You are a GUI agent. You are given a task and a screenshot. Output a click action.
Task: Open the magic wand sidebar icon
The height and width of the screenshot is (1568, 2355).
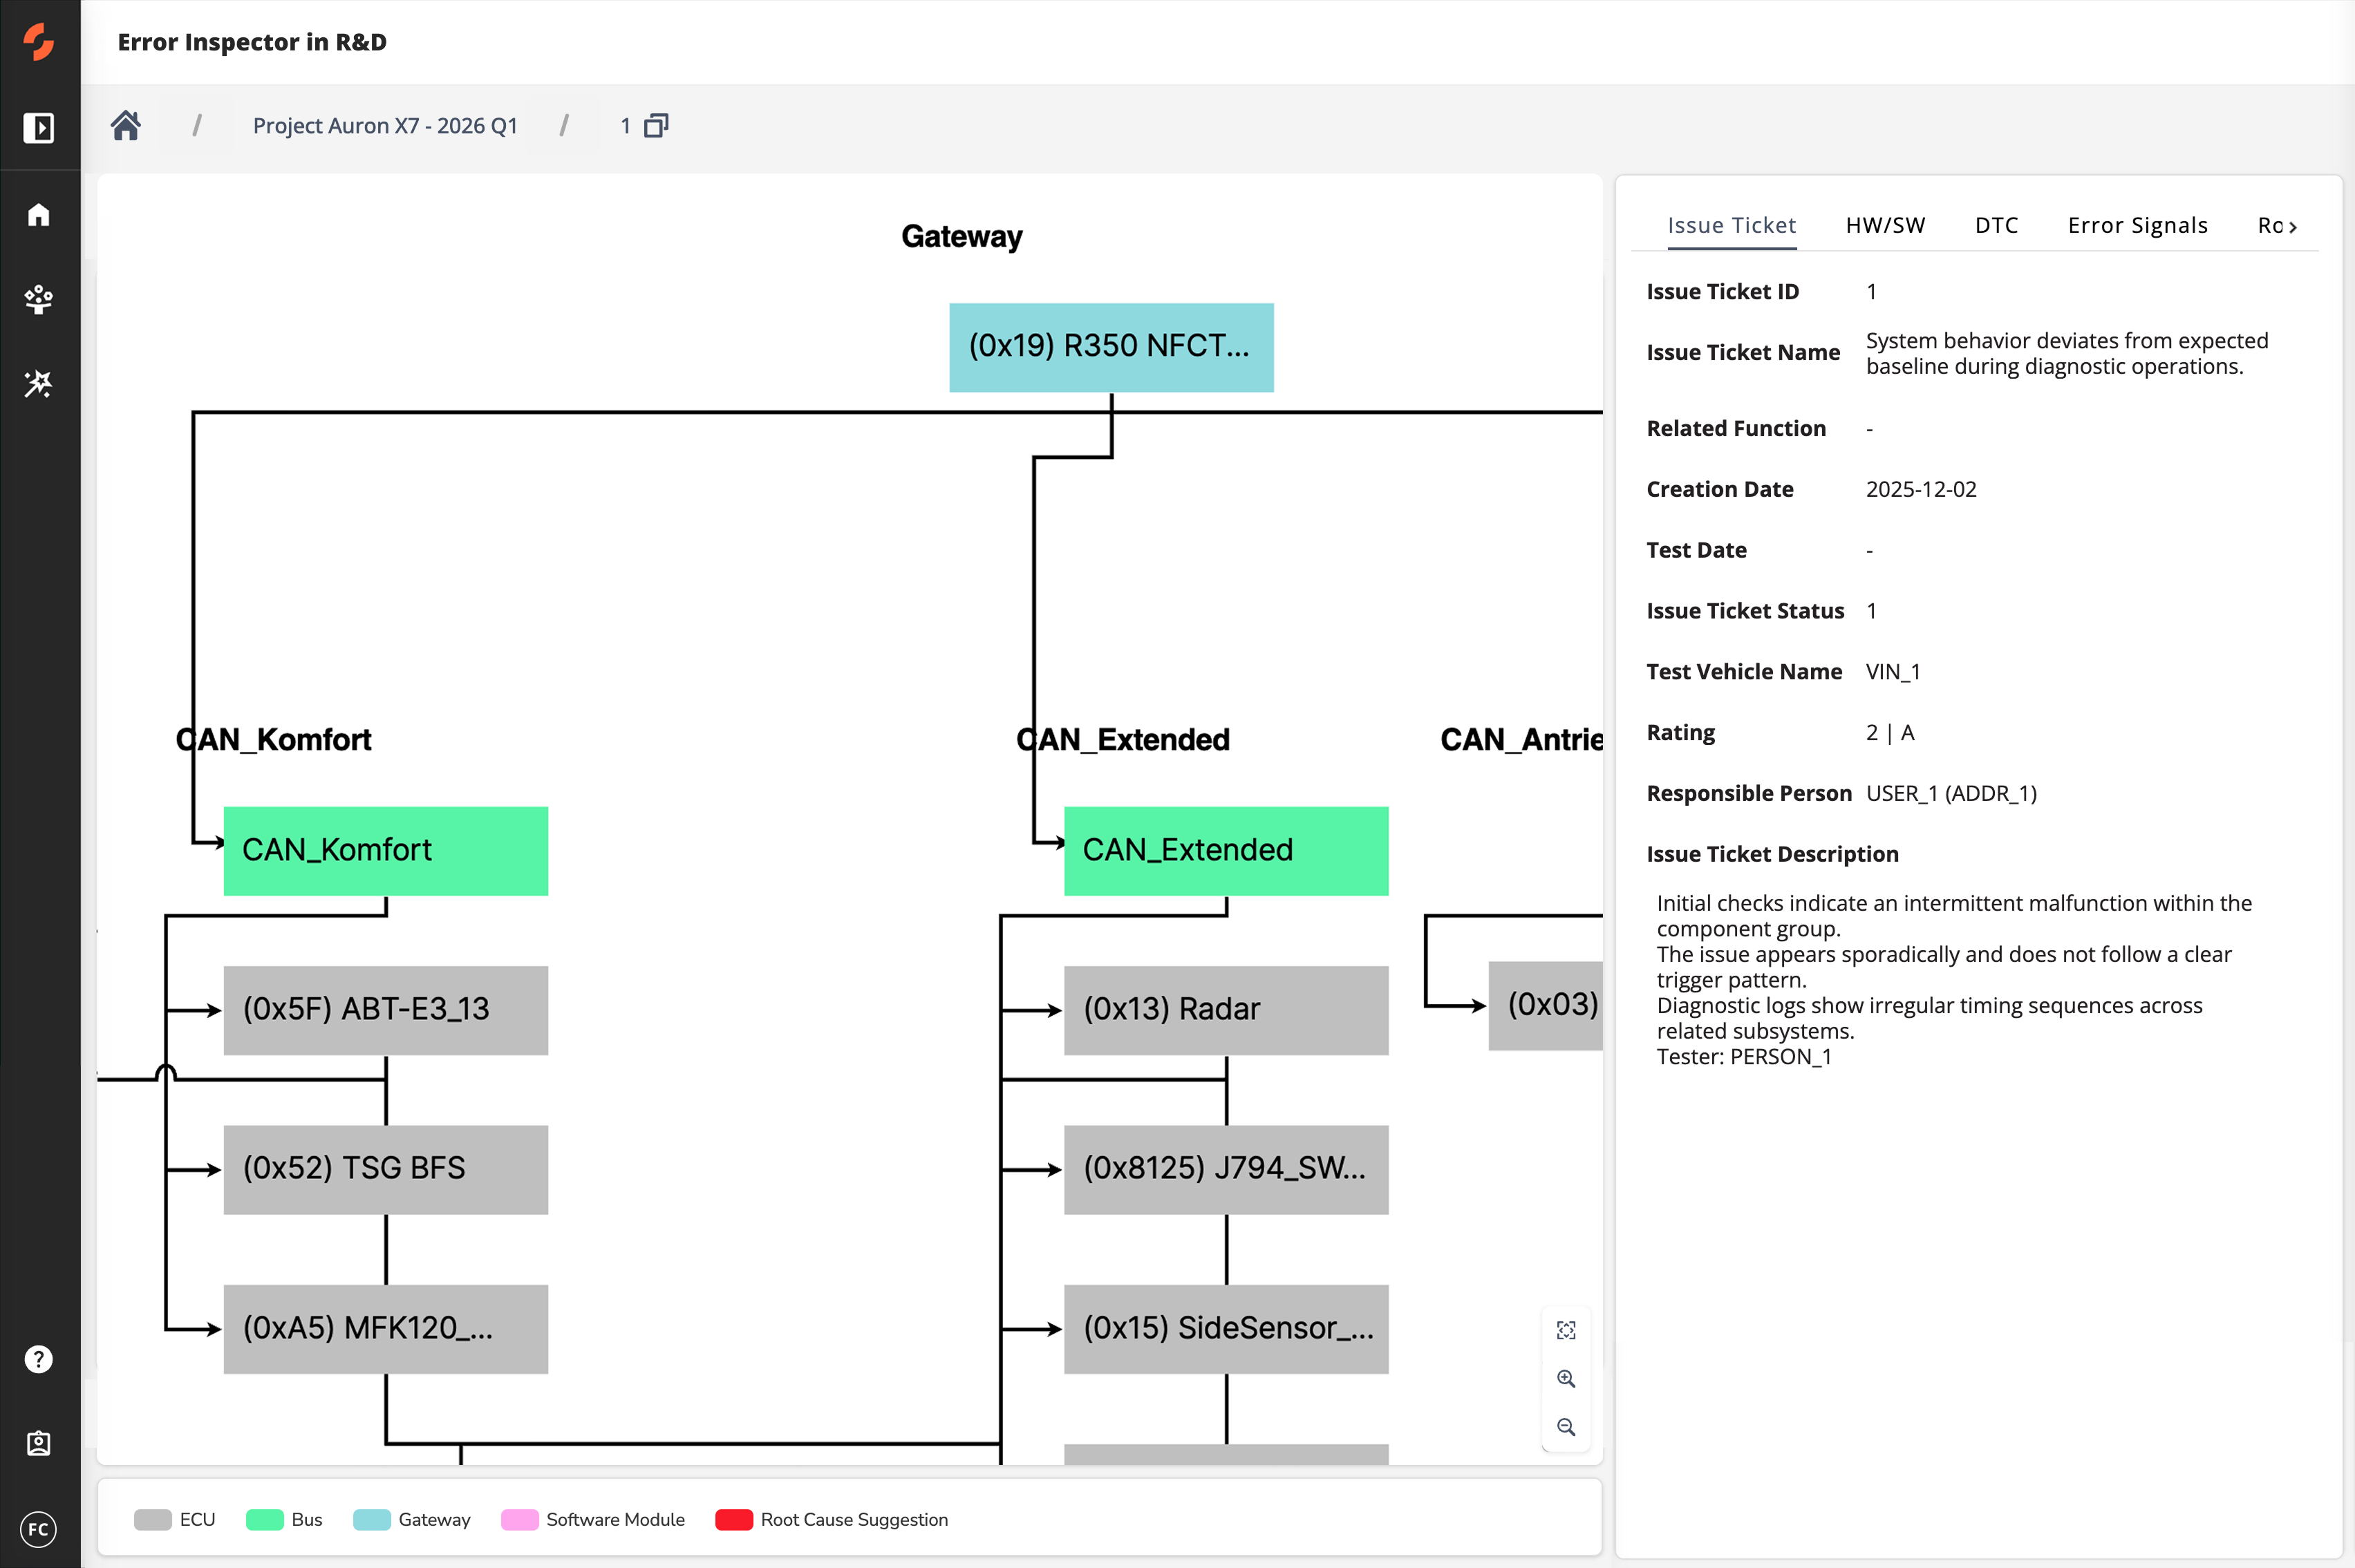39,383
